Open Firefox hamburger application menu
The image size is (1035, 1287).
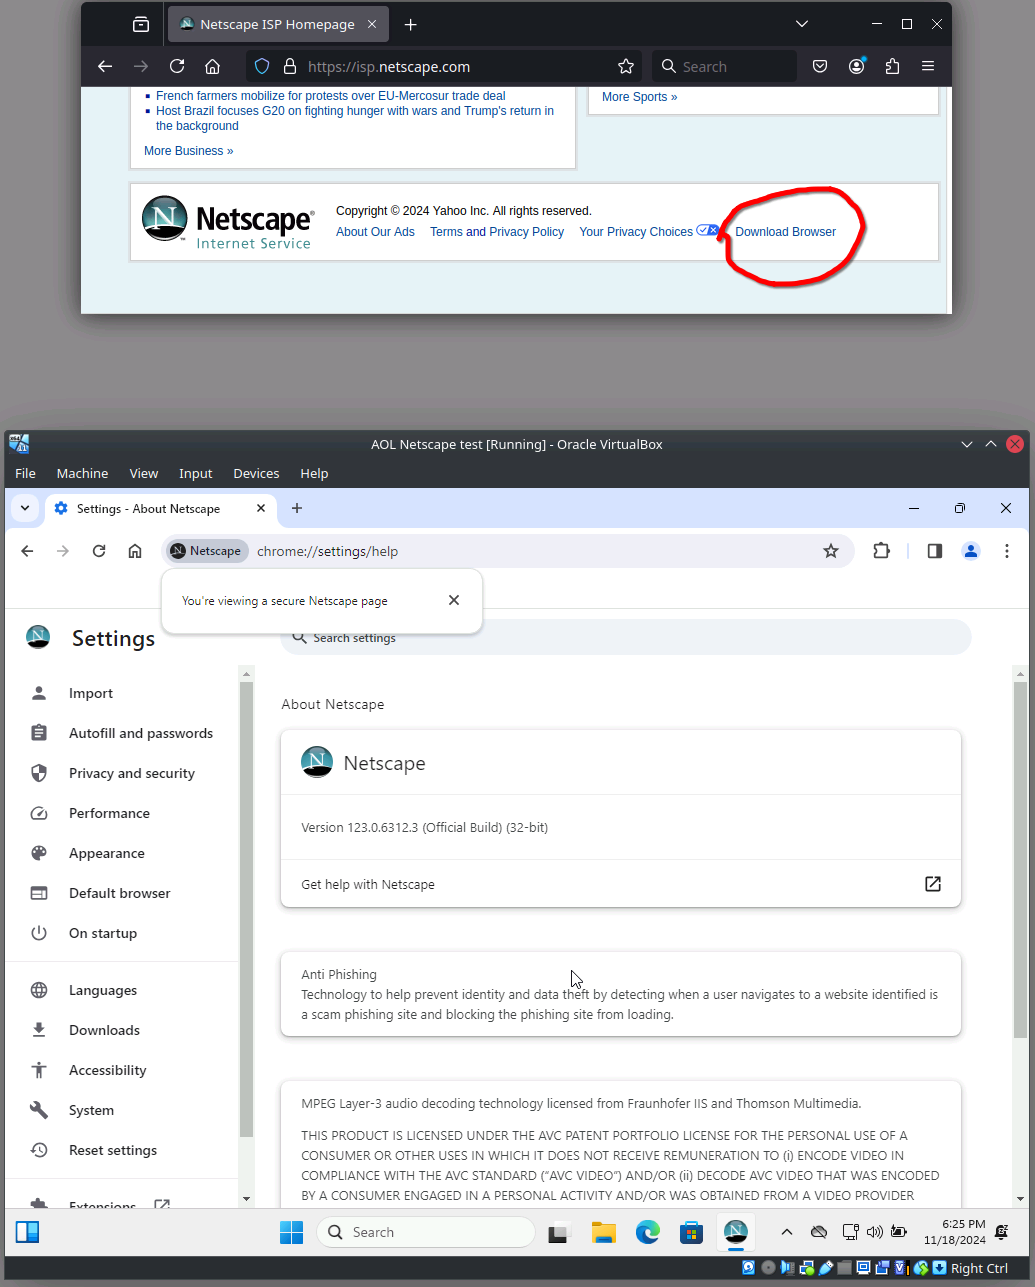pos(928,67)
